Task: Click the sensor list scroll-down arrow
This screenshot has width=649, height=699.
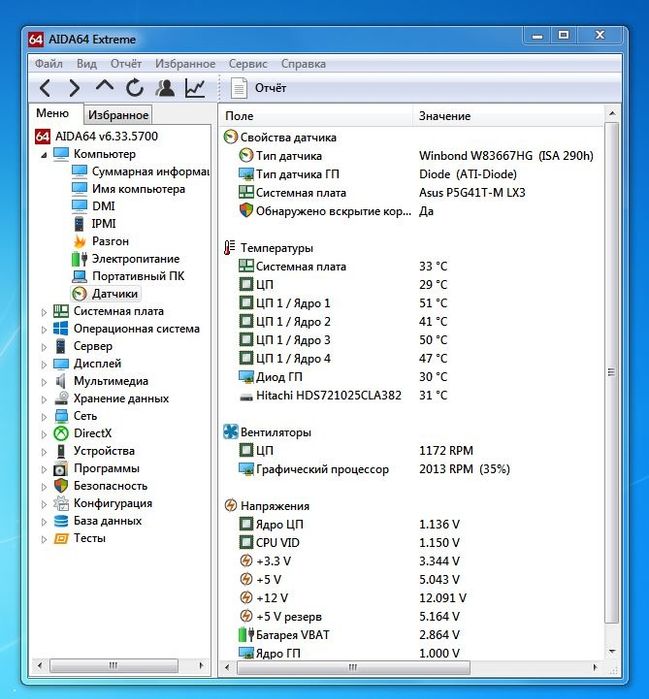Action: pyautogui.click(x=612, y=652)
